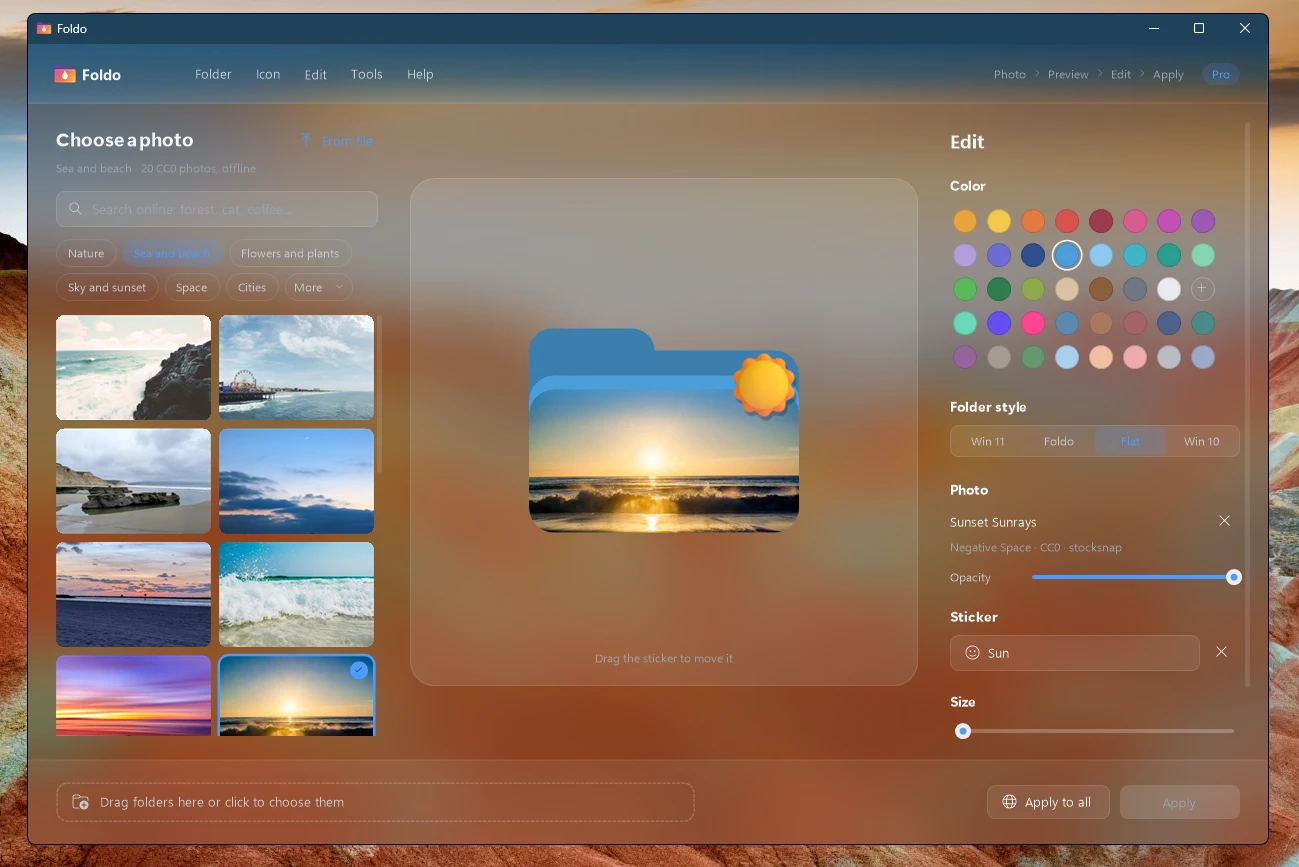Go to the Preview step in the breadcrumb
Screen dimensions: 1299x867
point(1068,75)
